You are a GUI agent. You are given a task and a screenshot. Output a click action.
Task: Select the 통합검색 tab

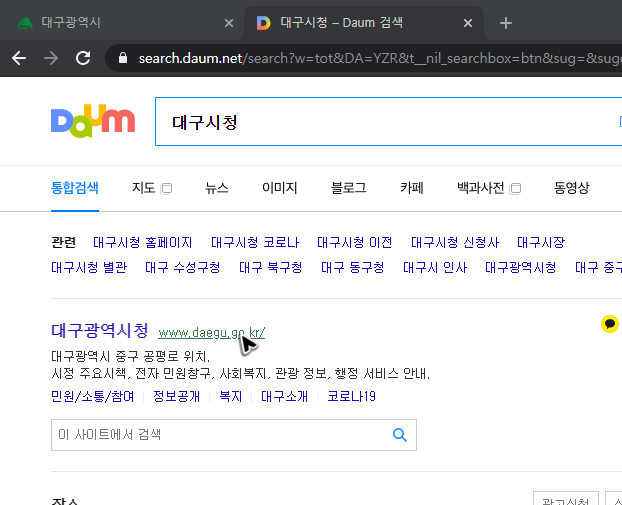[x=75, y=188]
